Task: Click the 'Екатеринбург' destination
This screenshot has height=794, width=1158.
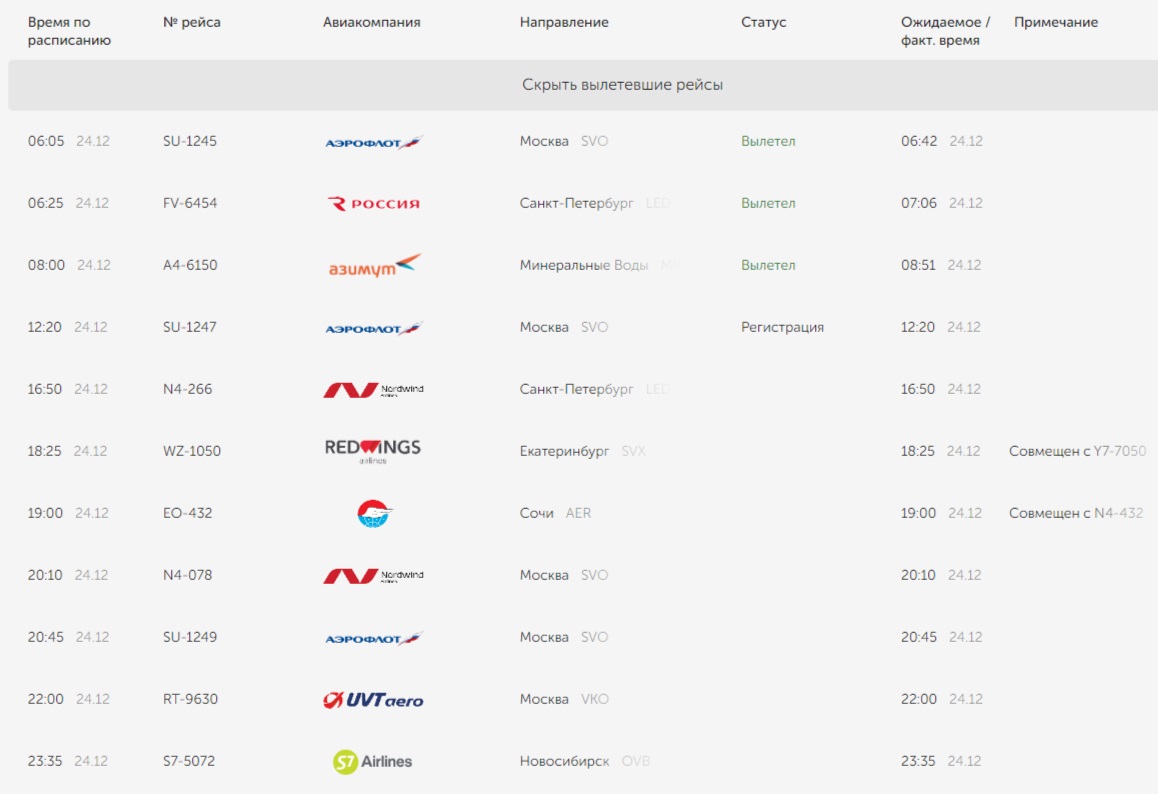Action: click(564, 451)
